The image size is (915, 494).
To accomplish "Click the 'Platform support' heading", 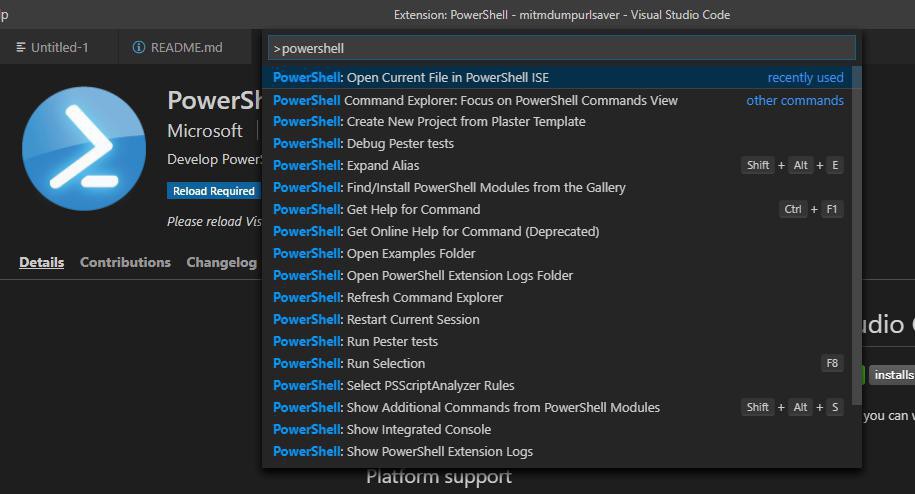I will (439, 477).
